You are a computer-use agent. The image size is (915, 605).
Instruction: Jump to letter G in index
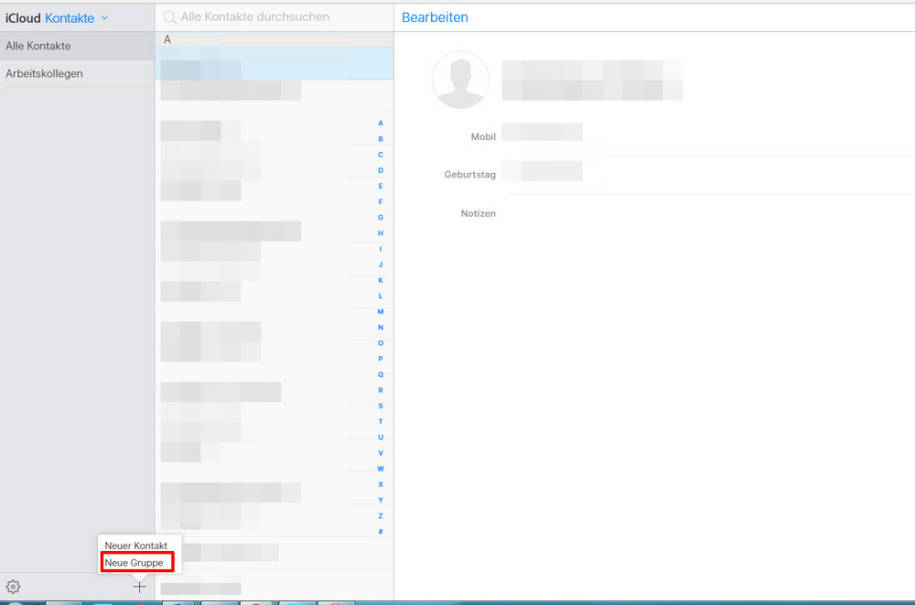click(x=380, y=217)
